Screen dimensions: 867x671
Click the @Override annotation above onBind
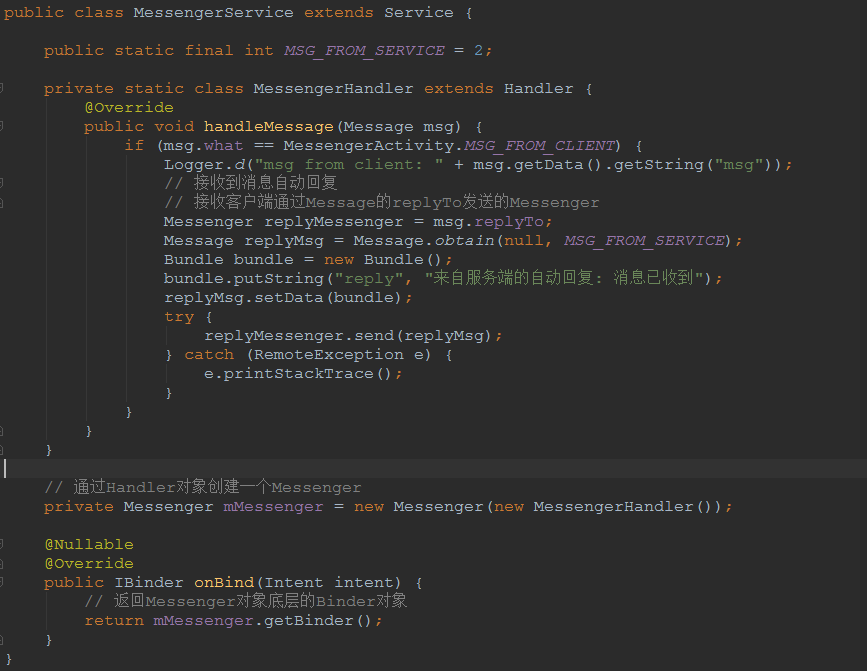click(x=89, y=564)
